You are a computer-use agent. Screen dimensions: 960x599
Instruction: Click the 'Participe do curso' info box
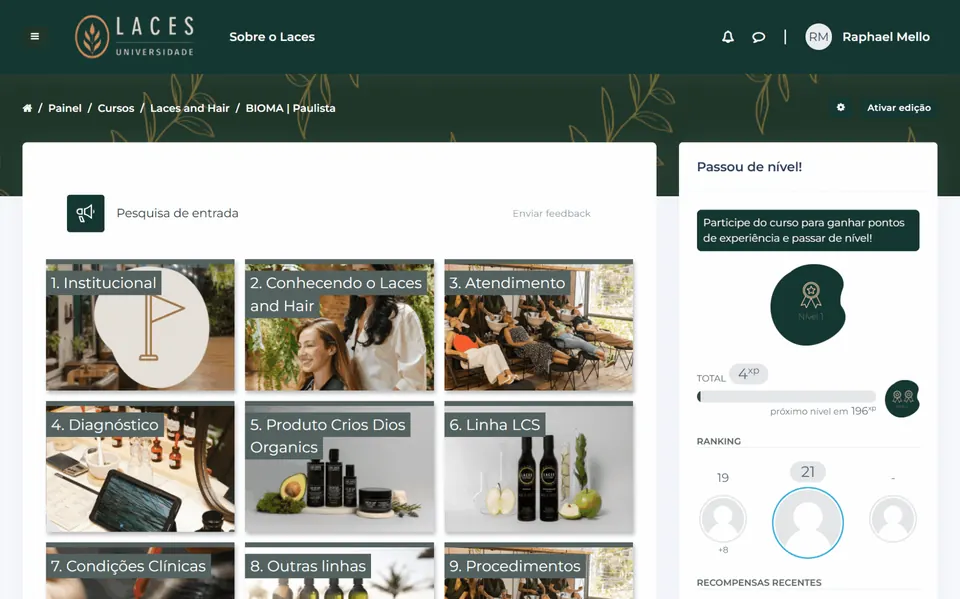pyautogui.click(x=808, y=230)
